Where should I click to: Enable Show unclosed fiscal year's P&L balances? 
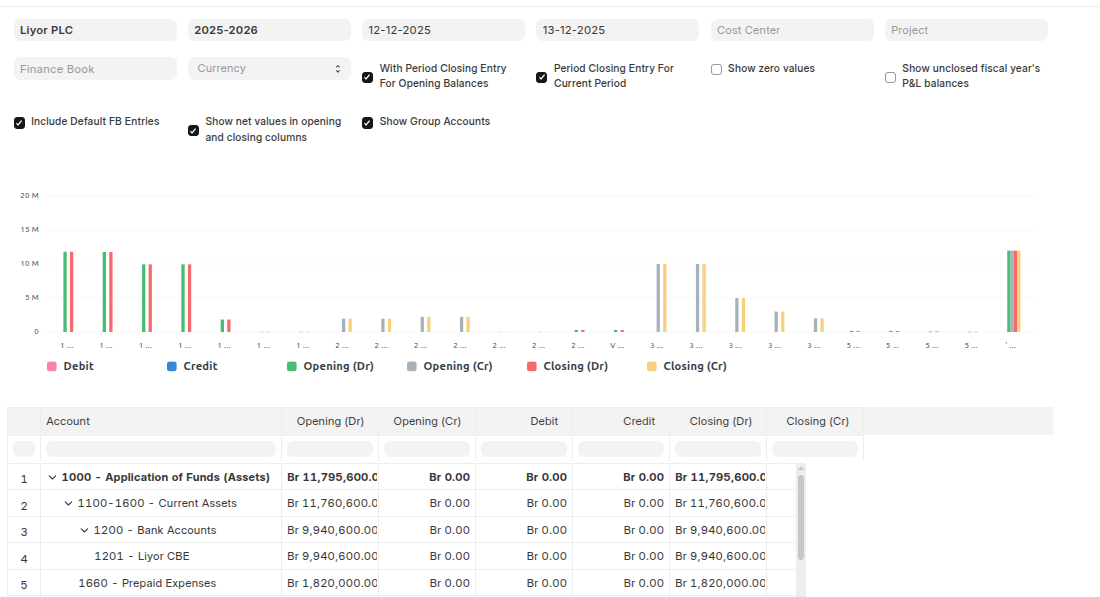click(x=890, y=77)
